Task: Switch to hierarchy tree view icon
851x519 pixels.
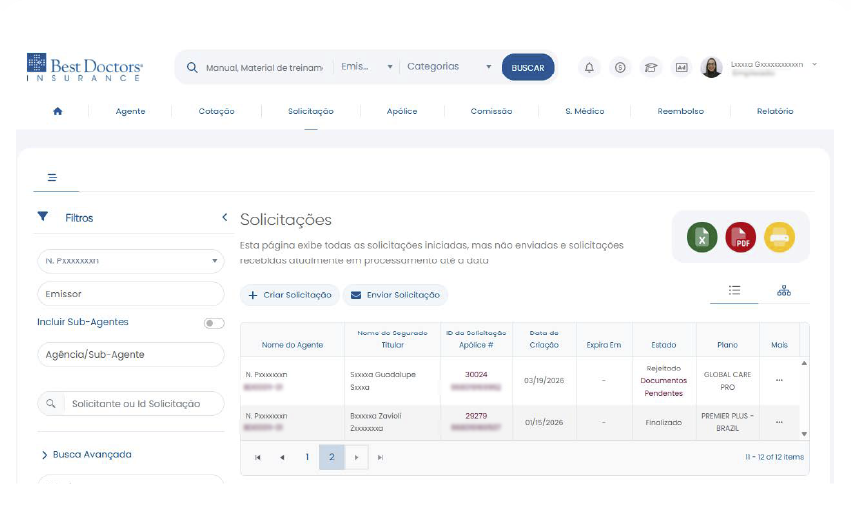Action: pyautogui.click(x=784, y=290)
